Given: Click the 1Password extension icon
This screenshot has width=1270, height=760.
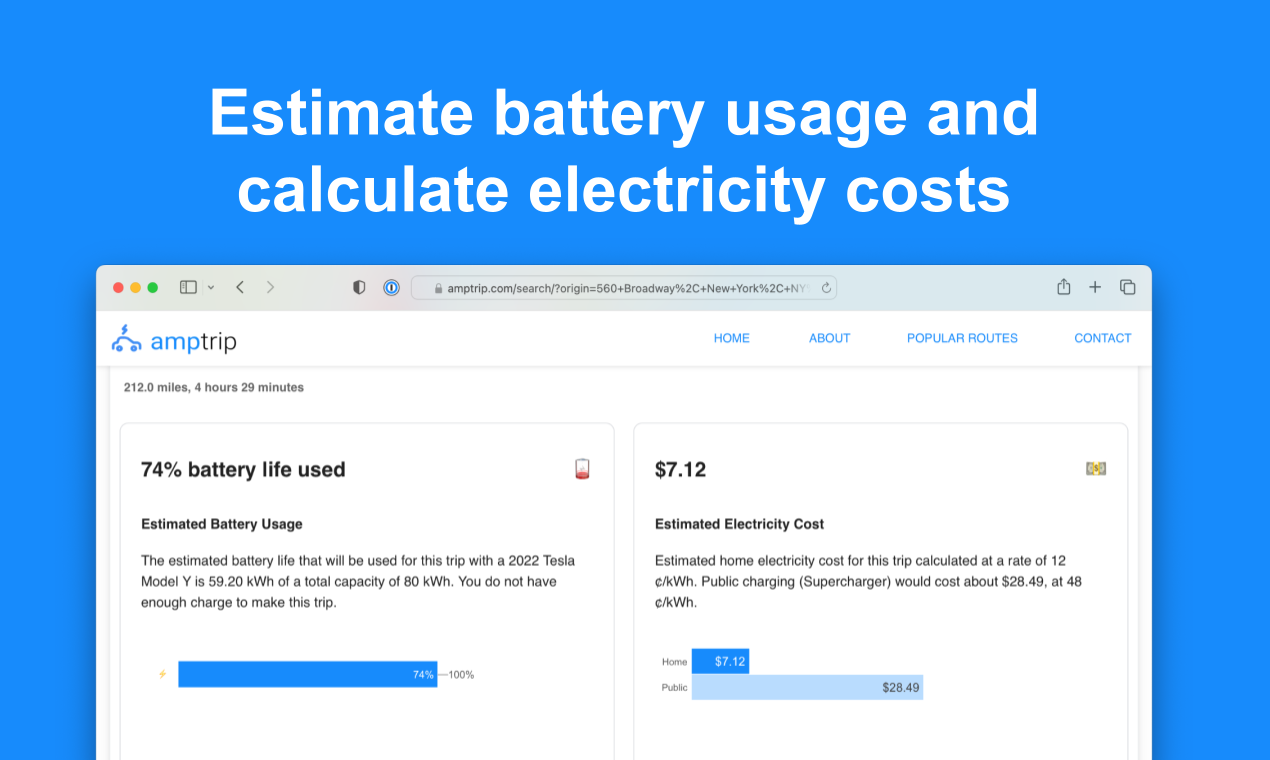Looking at the screenshot, I should click(x=391, y=287).
